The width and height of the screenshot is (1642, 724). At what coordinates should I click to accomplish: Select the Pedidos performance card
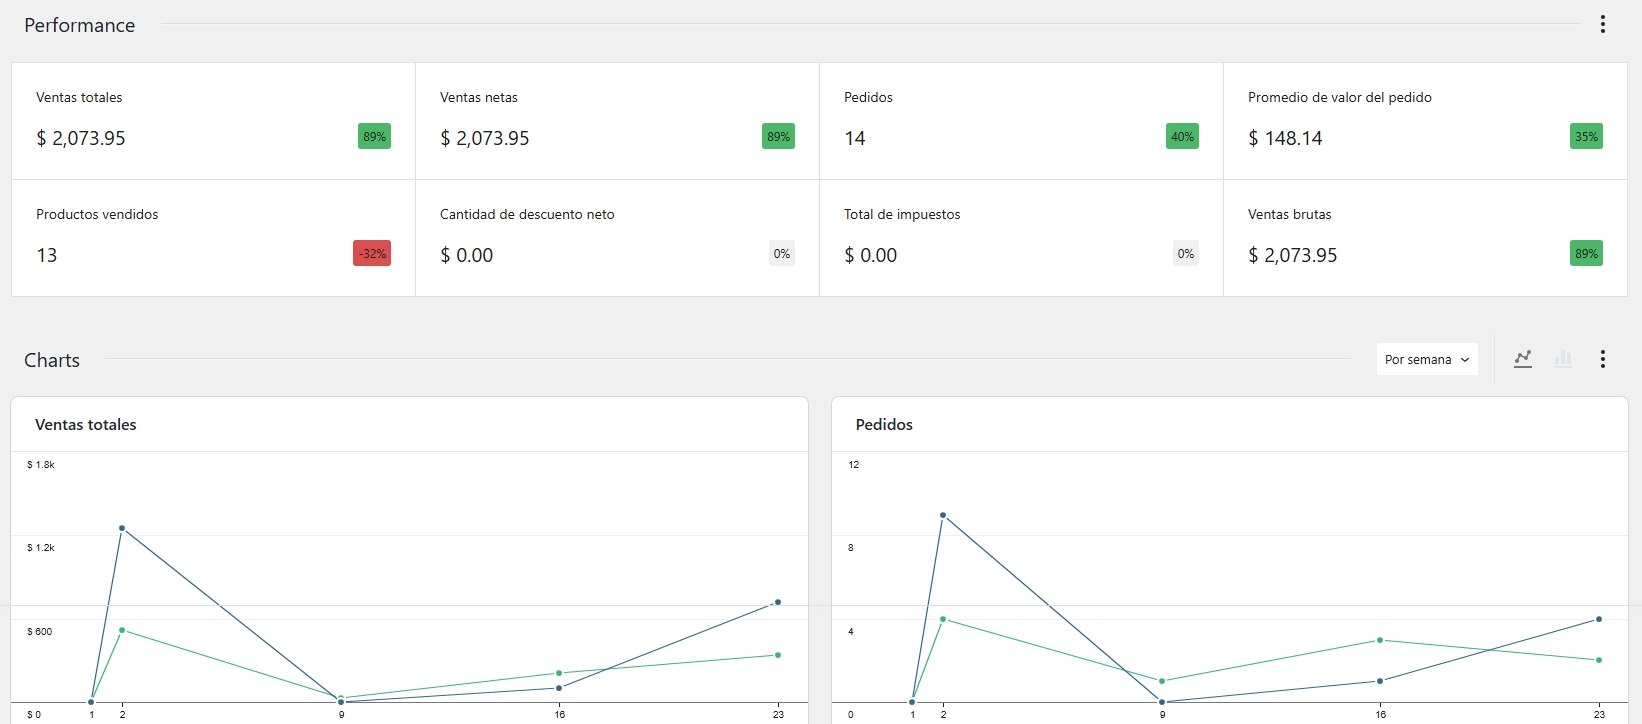point(1021,121)
